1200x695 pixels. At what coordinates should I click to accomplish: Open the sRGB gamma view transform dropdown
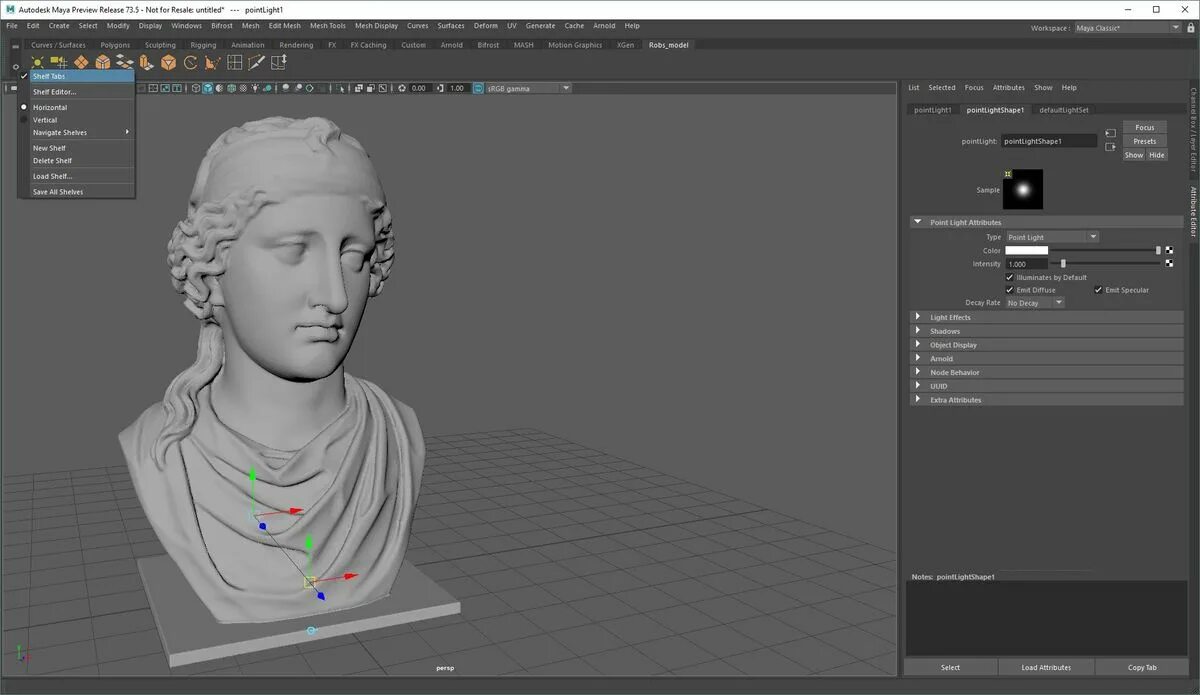[529, 88]
